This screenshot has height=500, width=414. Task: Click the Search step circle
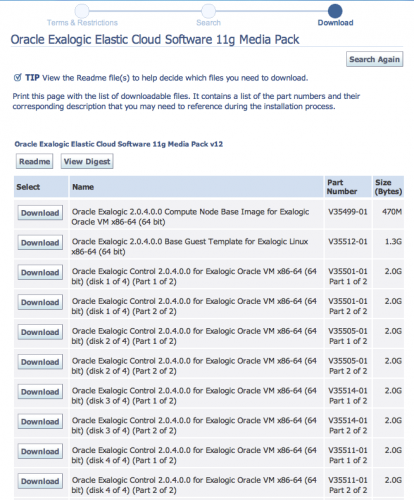point(208,11)
